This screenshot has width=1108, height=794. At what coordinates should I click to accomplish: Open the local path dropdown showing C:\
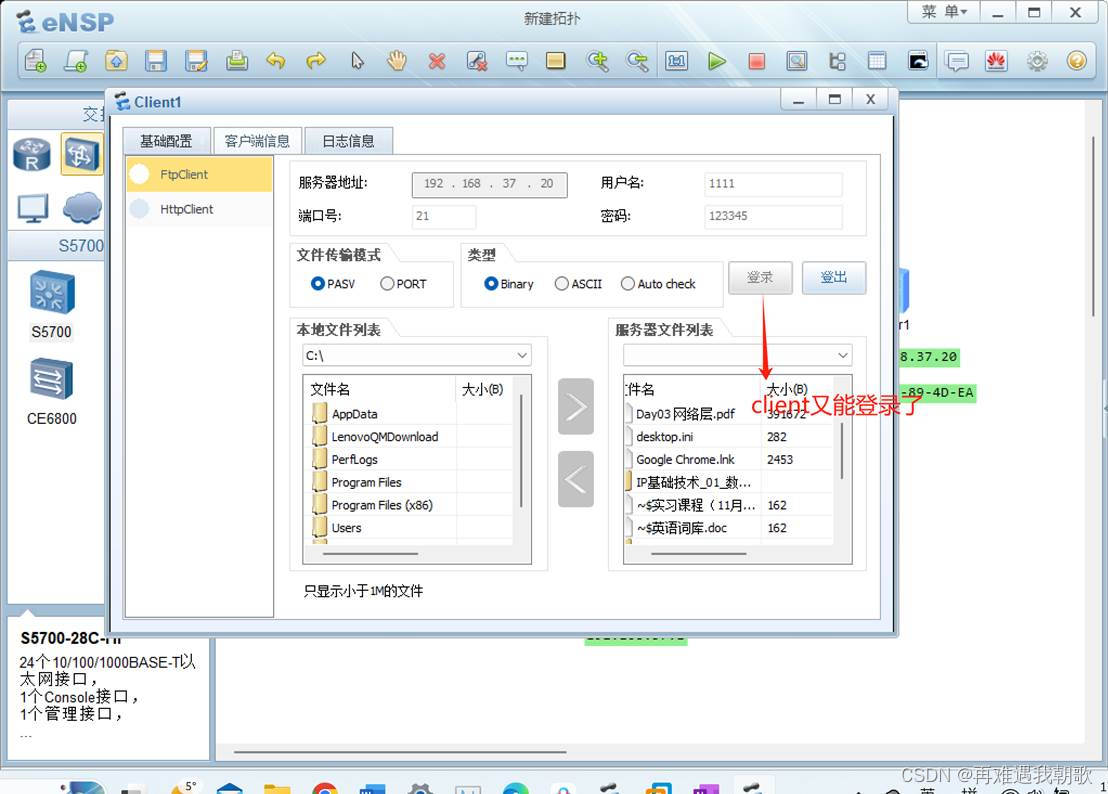click(521, 355)
